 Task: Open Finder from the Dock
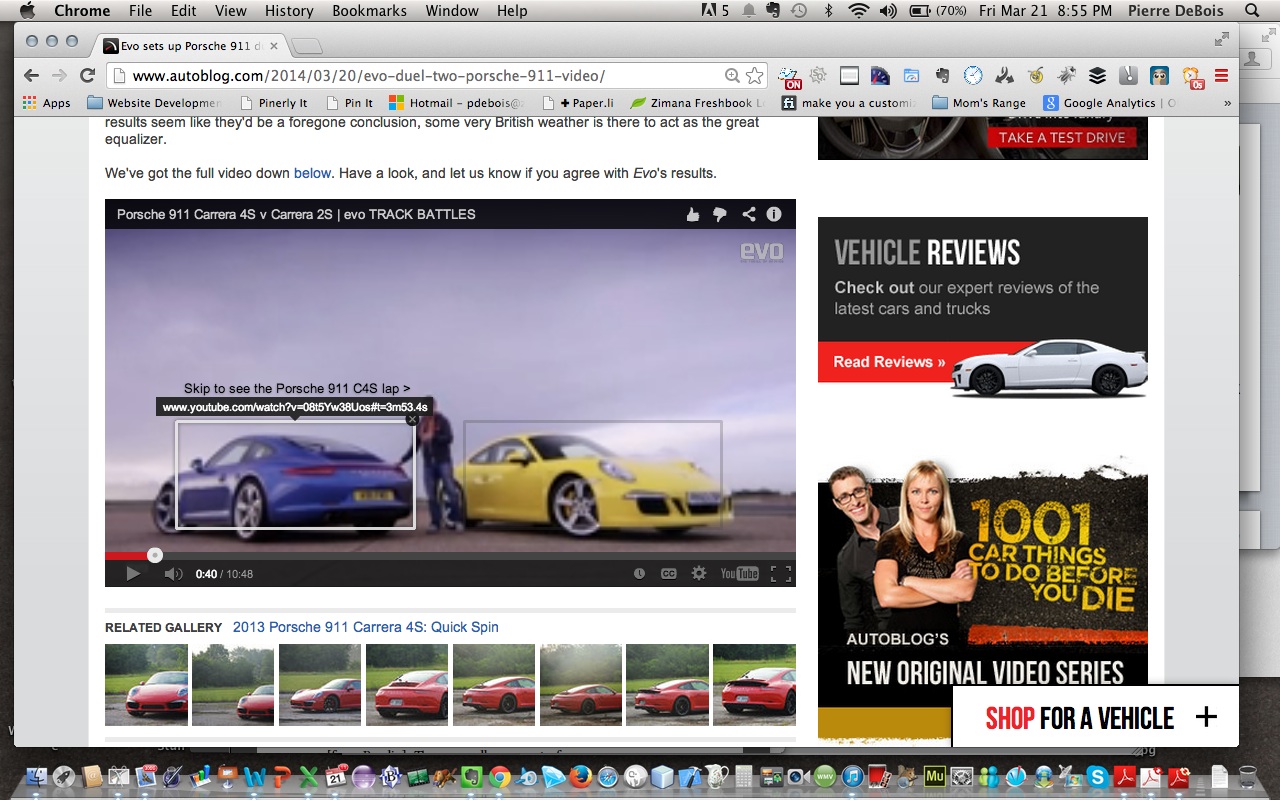pyautogui.click(x=37, y=776)
